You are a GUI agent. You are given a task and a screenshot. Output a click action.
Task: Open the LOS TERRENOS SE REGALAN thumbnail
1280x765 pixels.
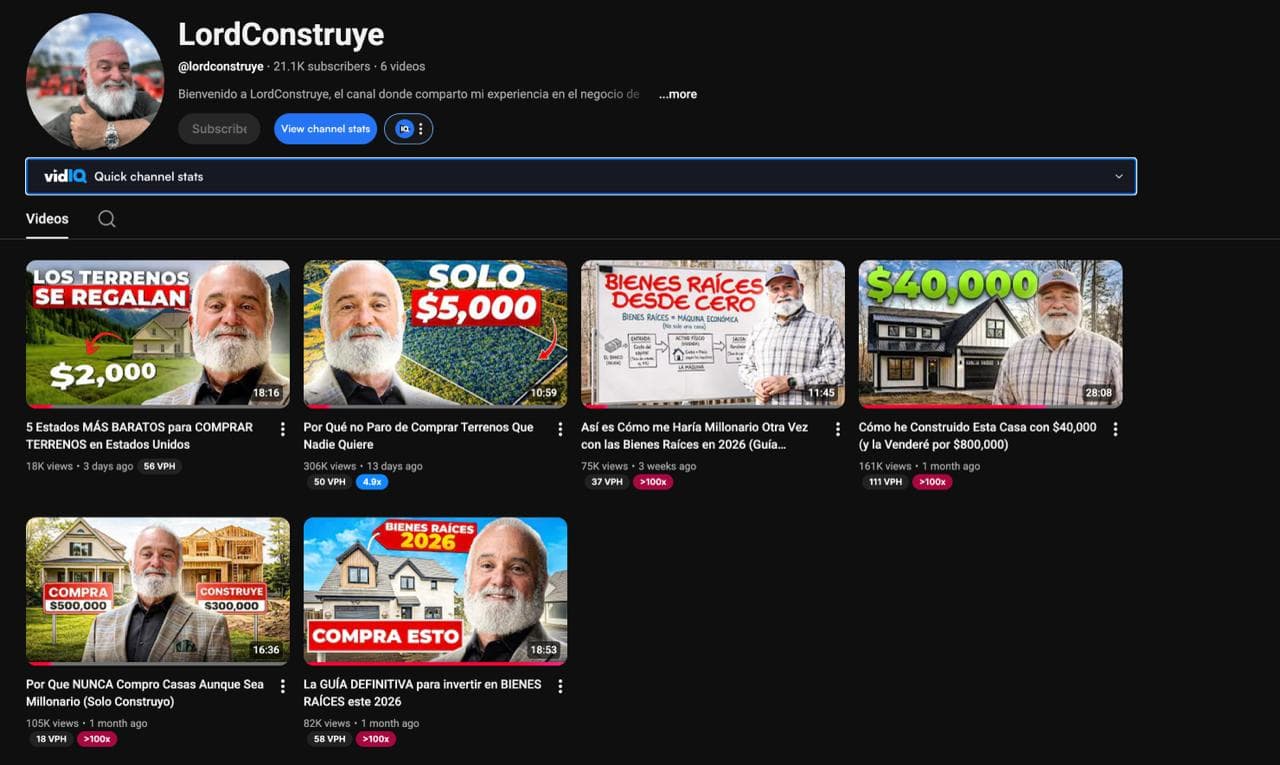point(158,334)
